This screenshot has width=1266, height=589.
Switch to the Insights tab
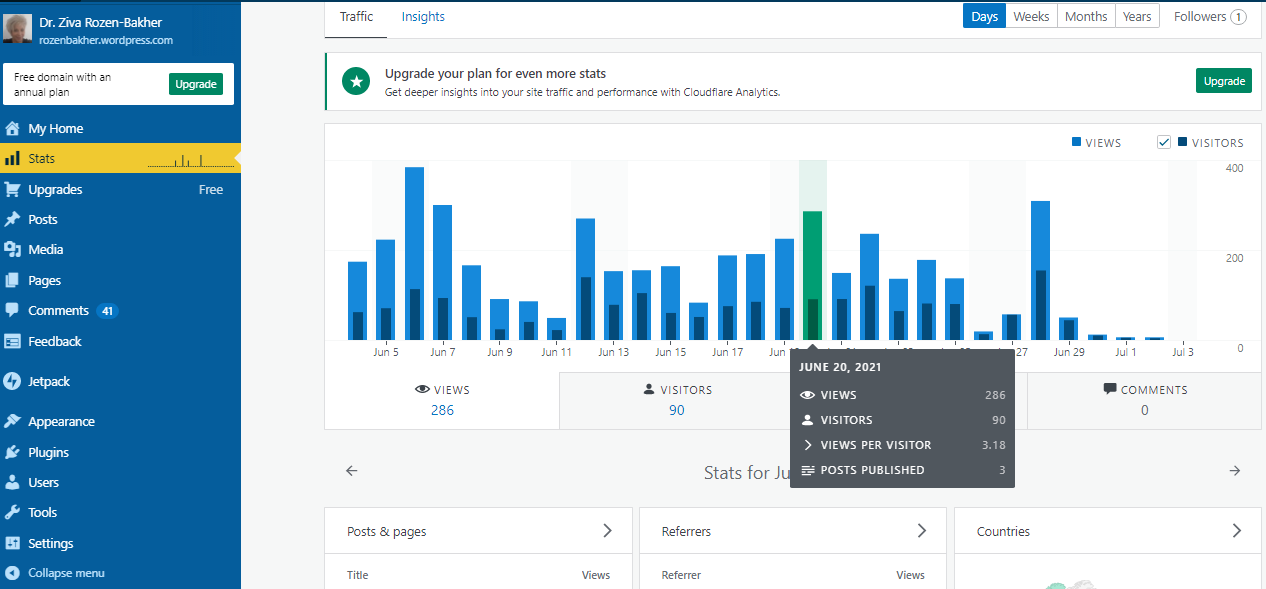pos(423,17)
